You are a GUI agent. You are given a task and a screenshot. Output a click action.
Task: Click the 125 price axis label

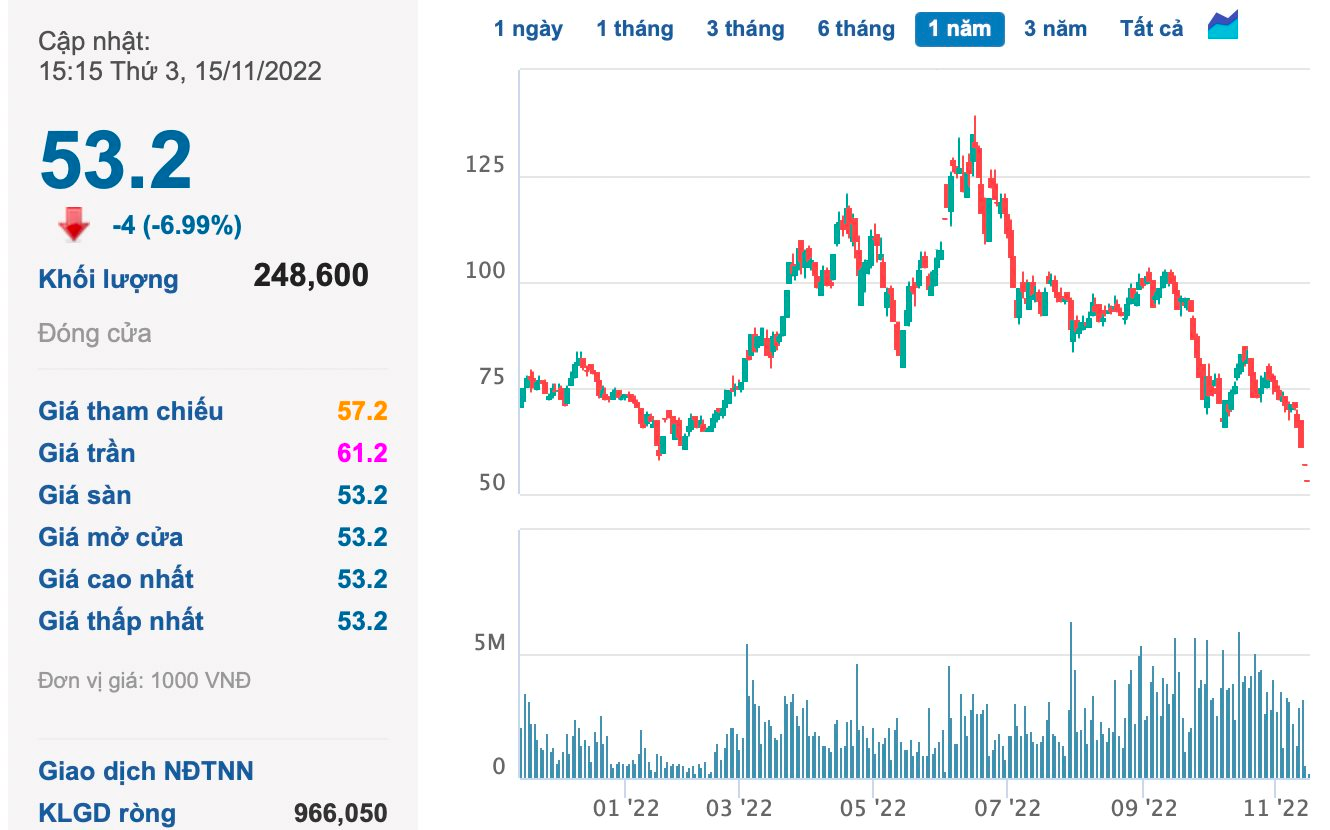tap(485, 166)
